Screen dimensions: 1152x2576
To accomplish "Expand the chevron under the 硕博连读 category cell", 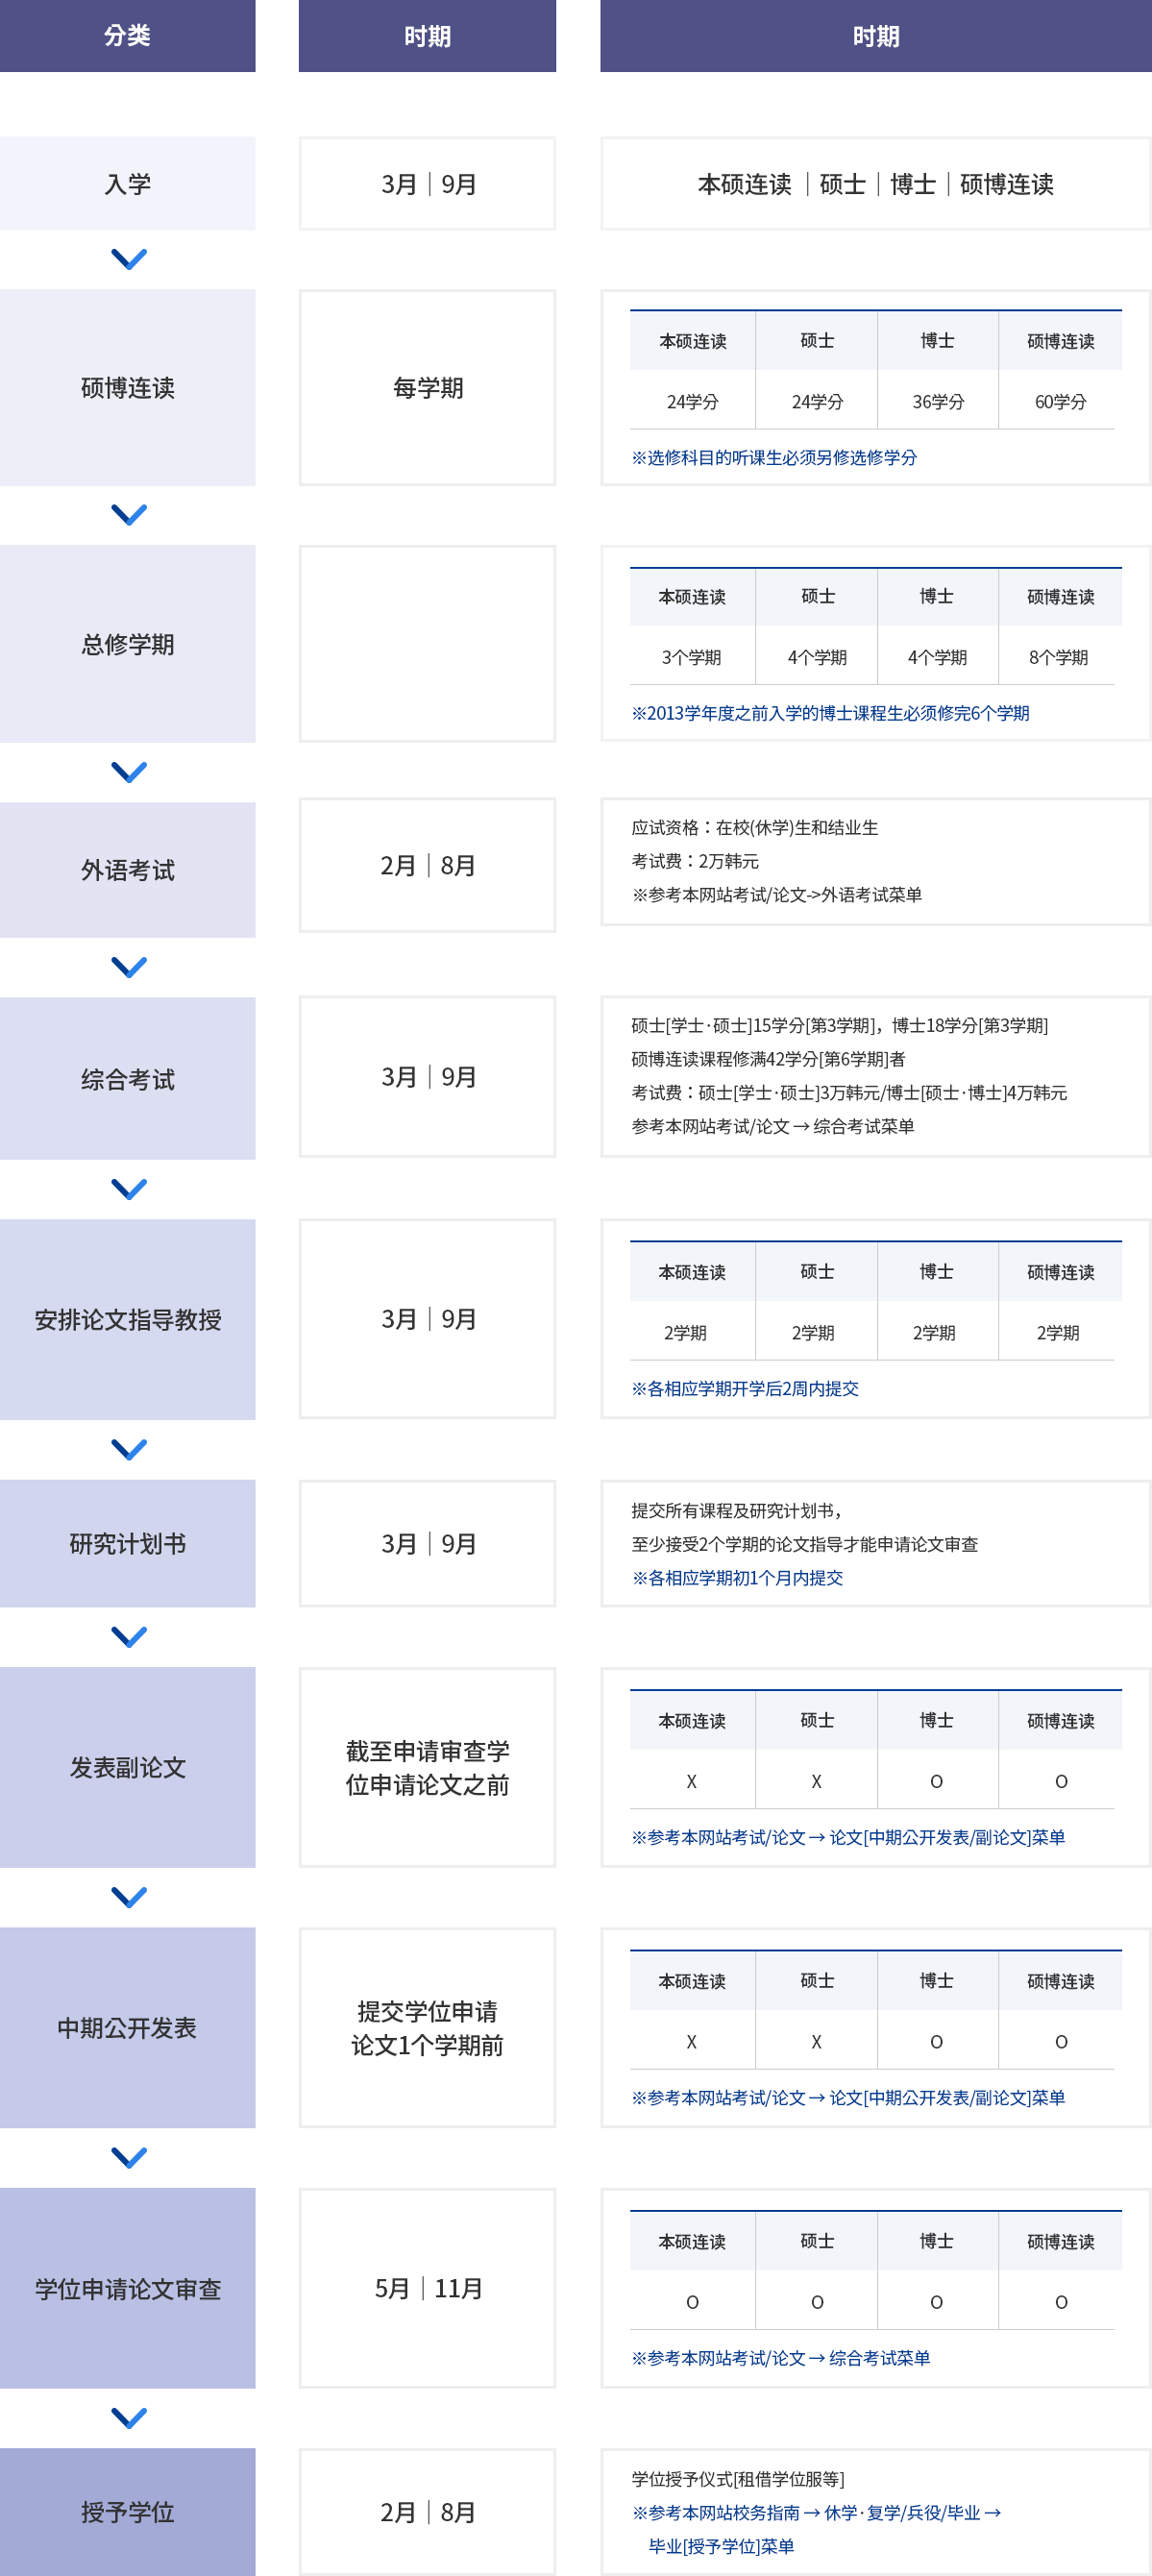I will [129, 515].
